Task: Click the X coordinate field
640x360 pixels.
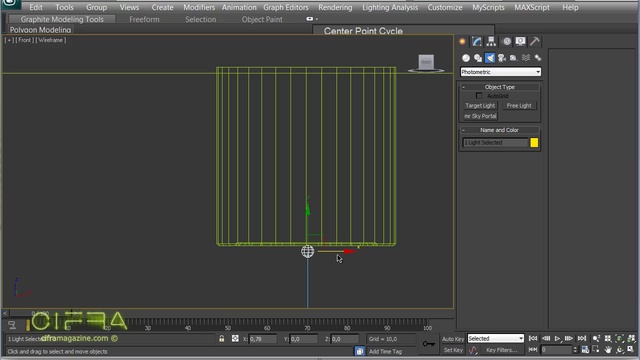Action: click(262, 339)
